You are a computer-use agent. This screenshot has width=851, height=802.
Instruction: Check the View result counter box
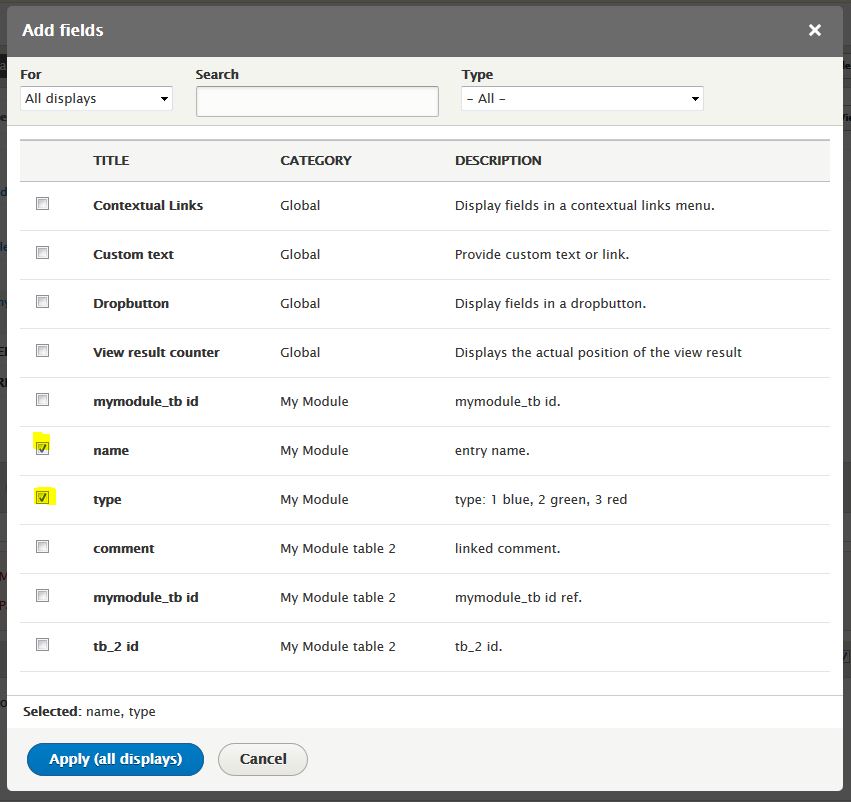point(42,351)
